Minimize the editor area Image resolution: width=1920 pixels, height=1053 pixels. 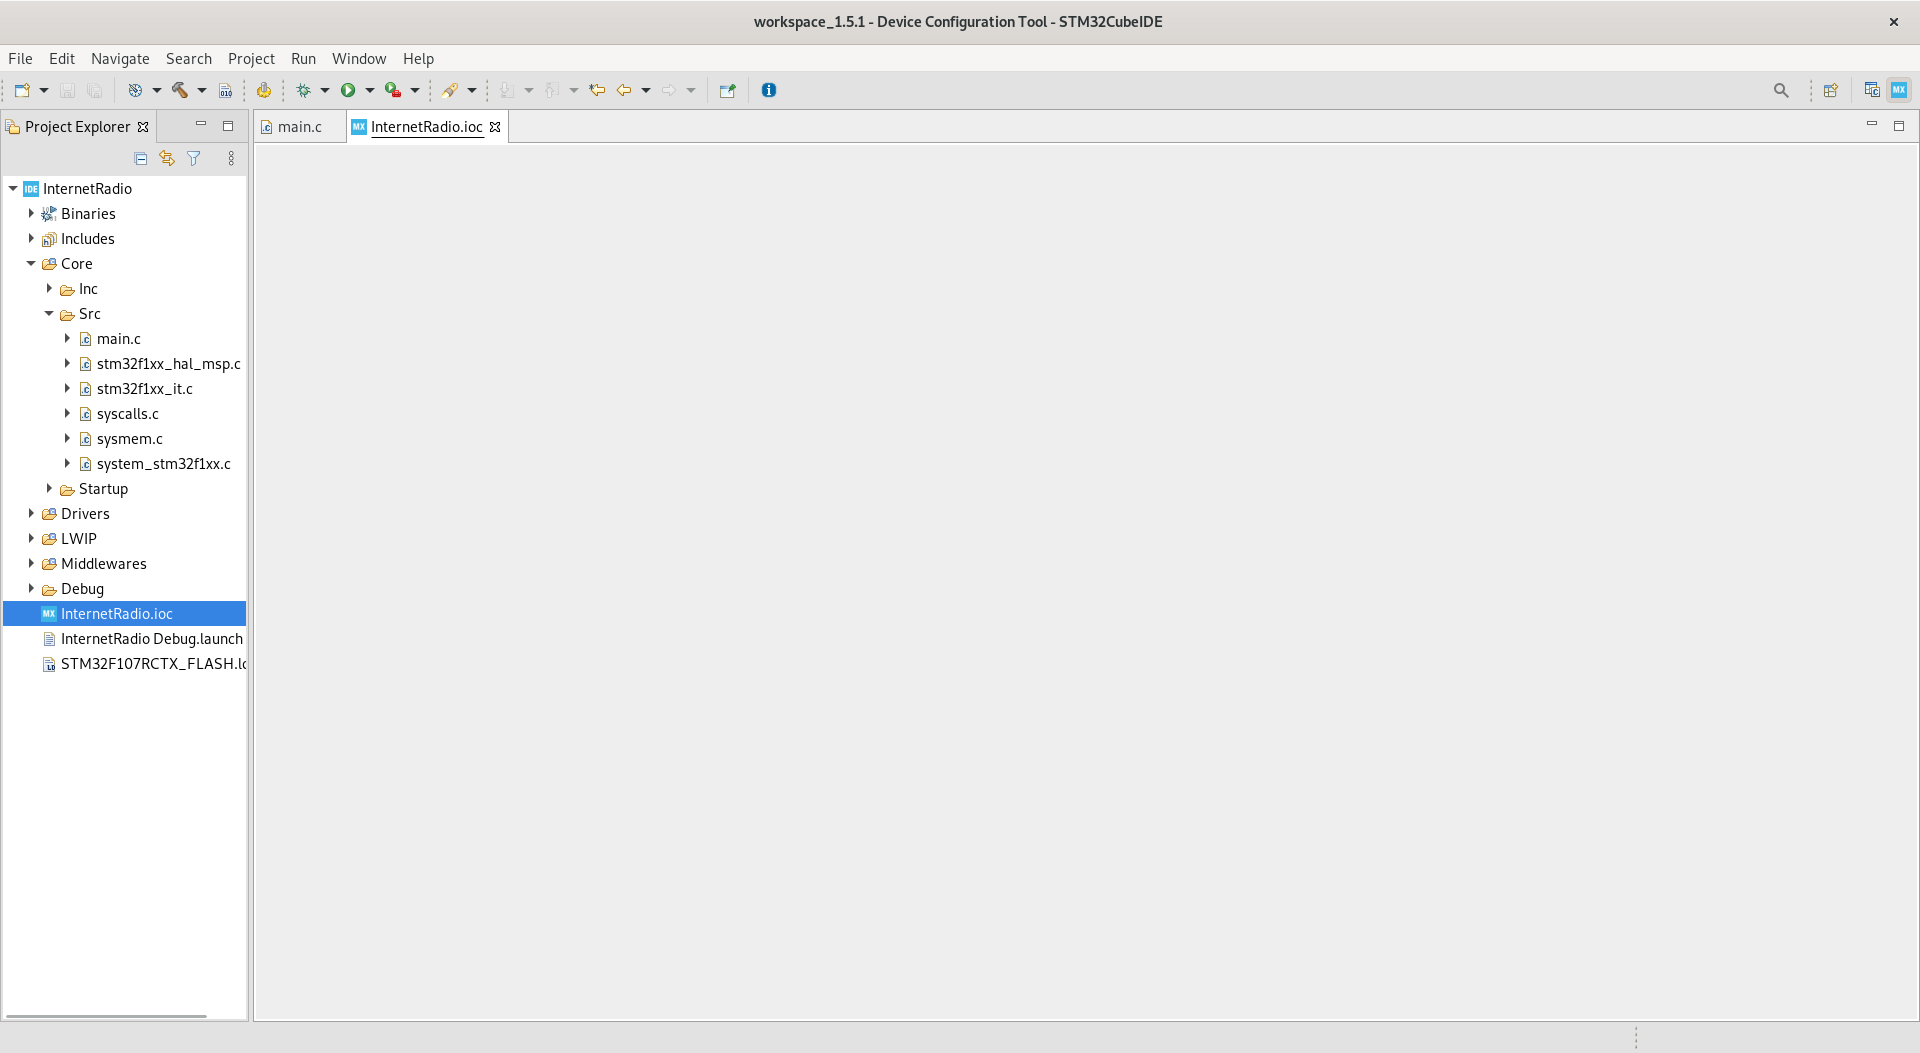point(1872,125)
